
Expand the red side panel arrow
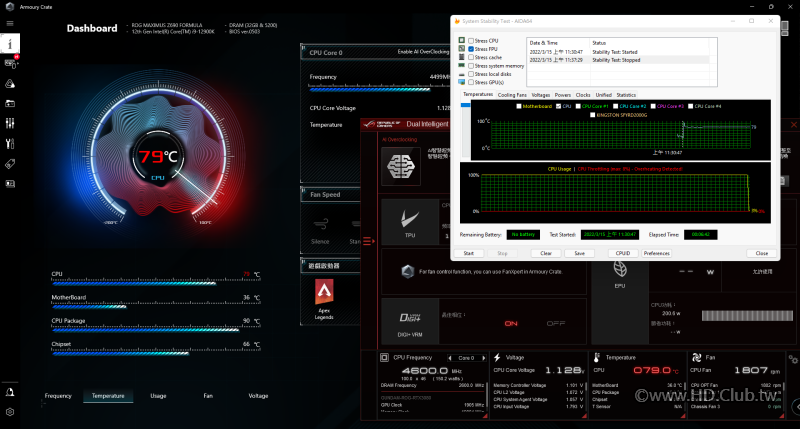369,241
